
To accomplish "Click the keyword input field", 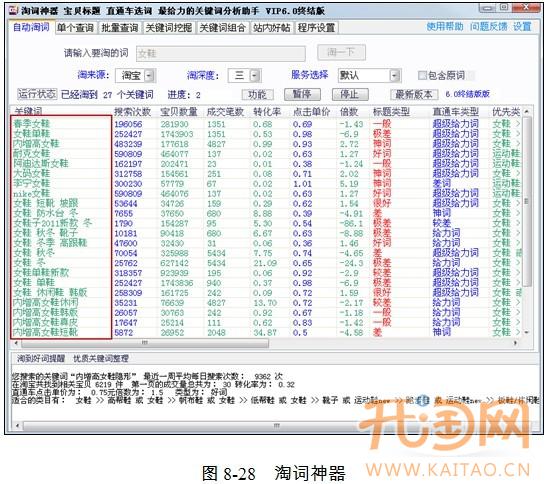I will click(x=221, y=54).
